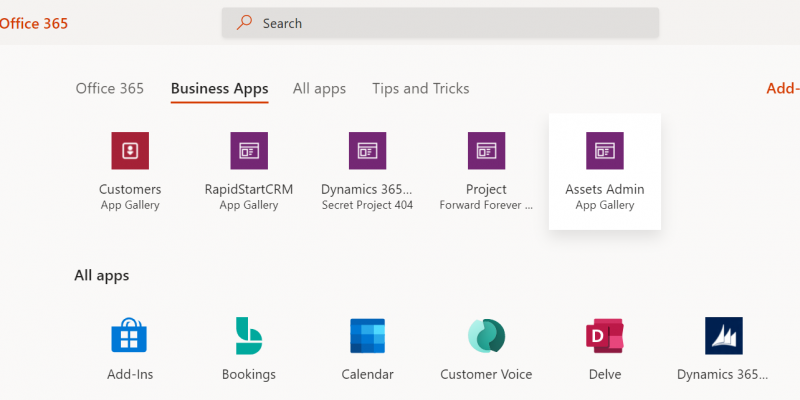Viewport: 800px width, 400px height.
Task: Launch the Assets Admin app icon
Action: pyautogui.click(x=605, y=151)
